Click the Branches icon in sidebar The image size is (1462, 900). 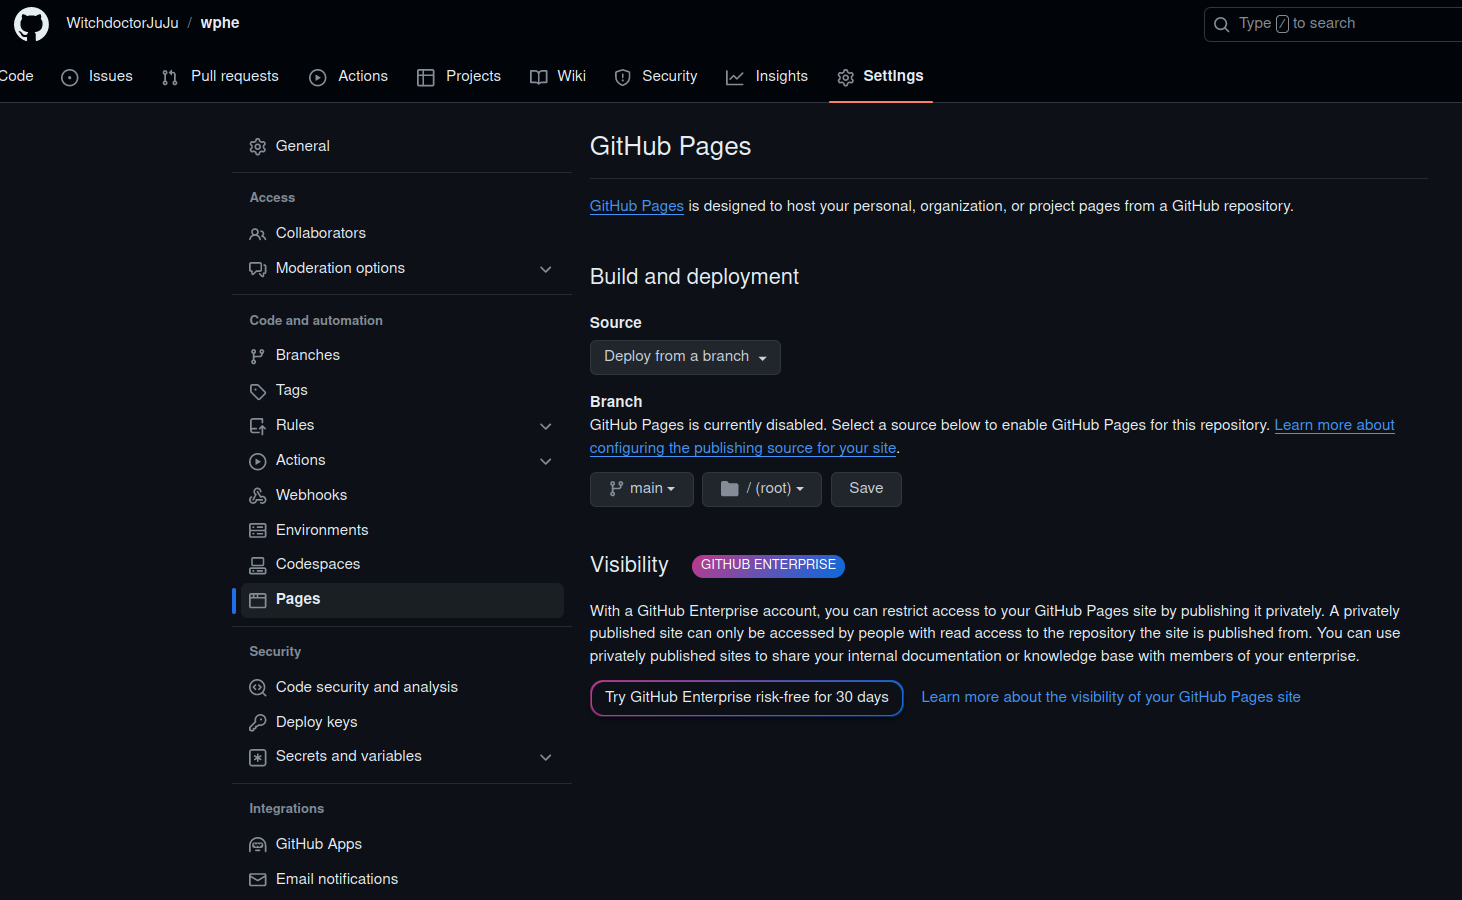(257, 356)
